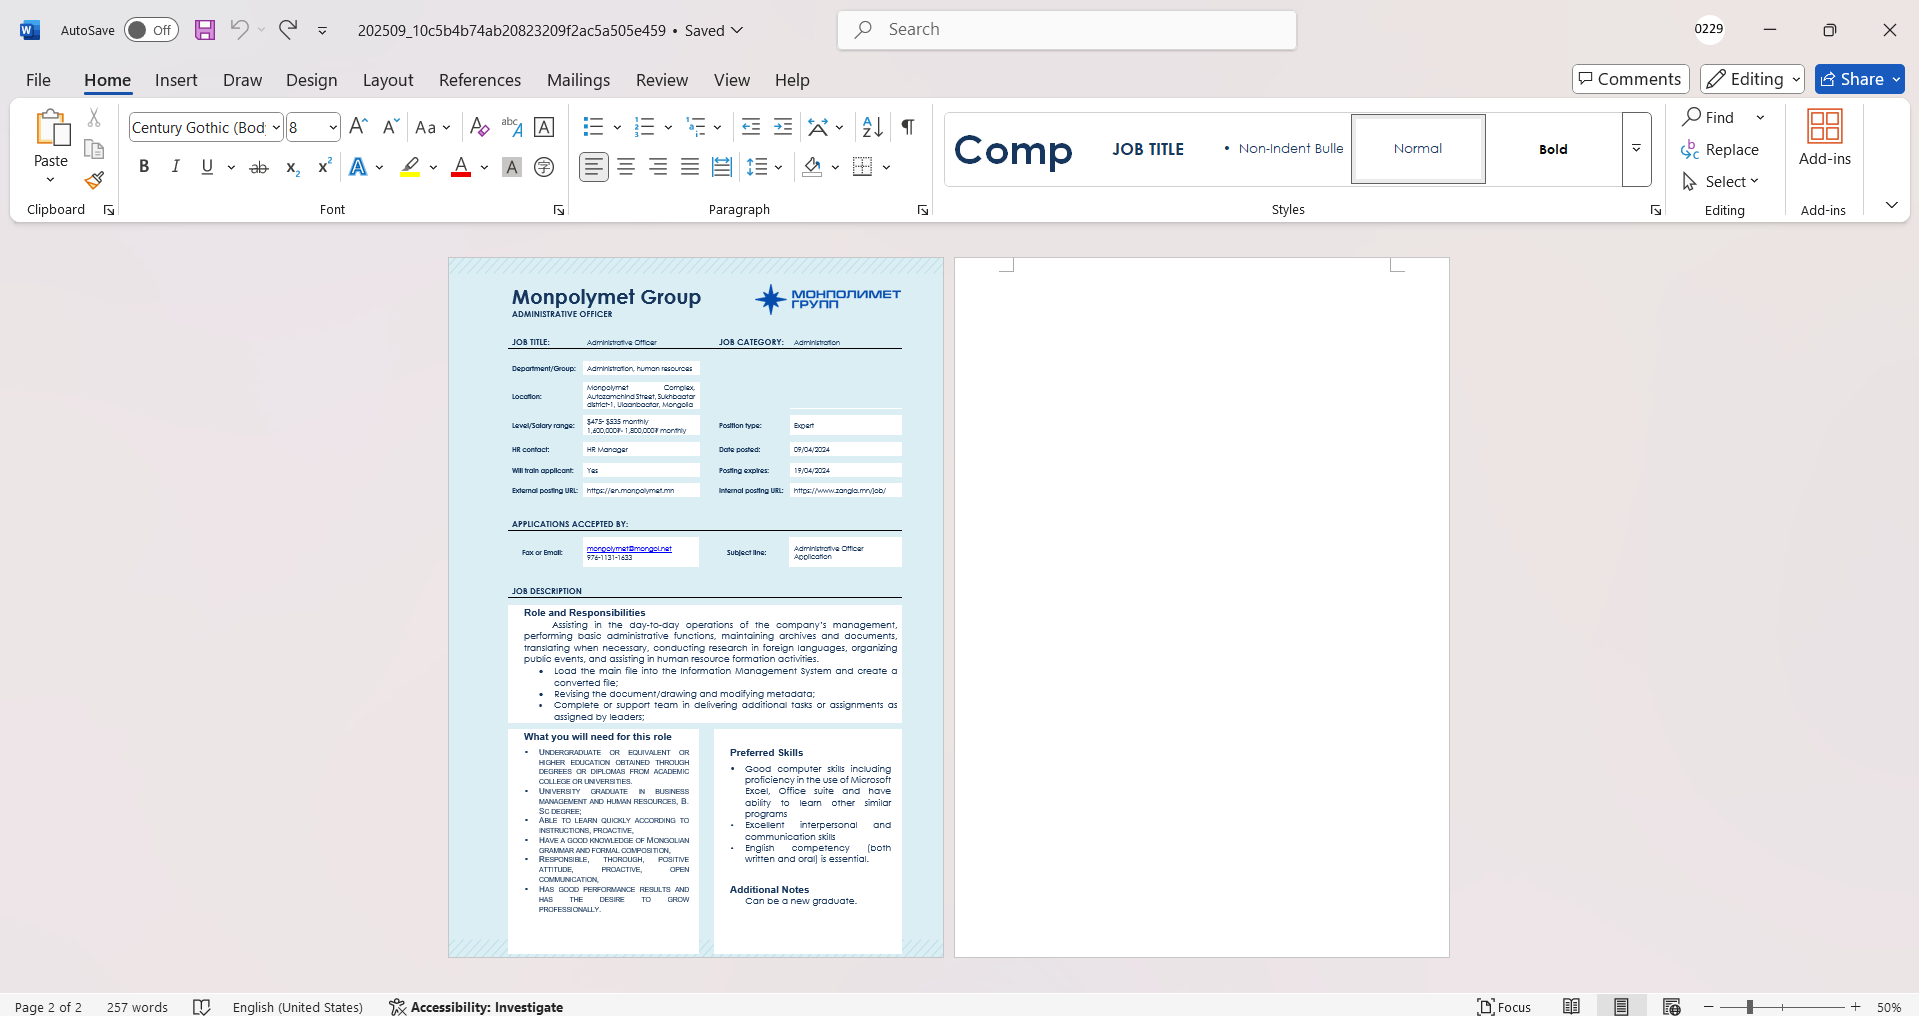Click the 257 words count
This screenshot has width=1919, height=1016.
click(x=137, y=1006)
